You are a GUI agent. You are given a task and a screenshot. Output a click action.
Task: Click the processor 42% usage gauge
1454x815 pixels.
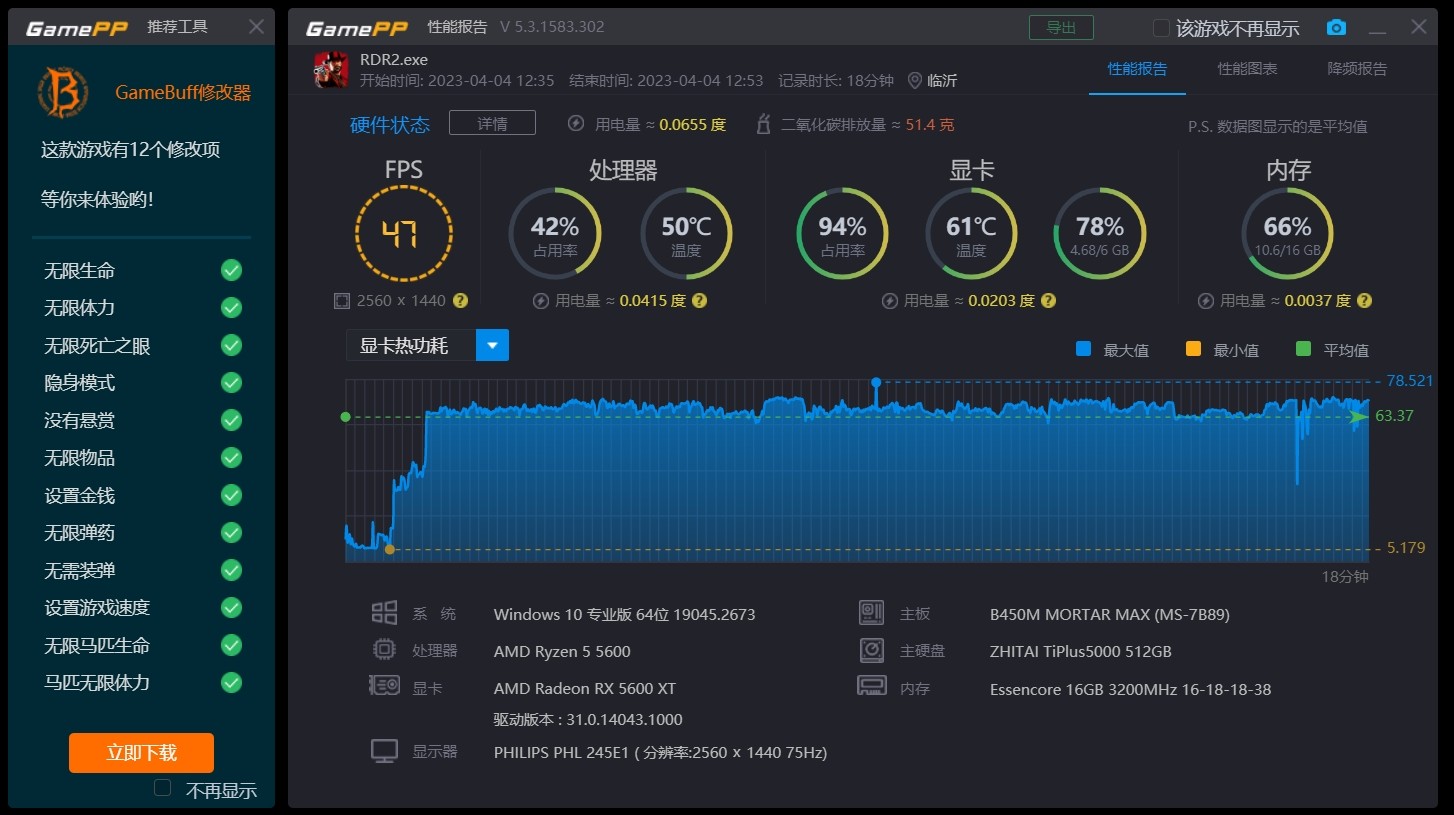tap(555, 234)
